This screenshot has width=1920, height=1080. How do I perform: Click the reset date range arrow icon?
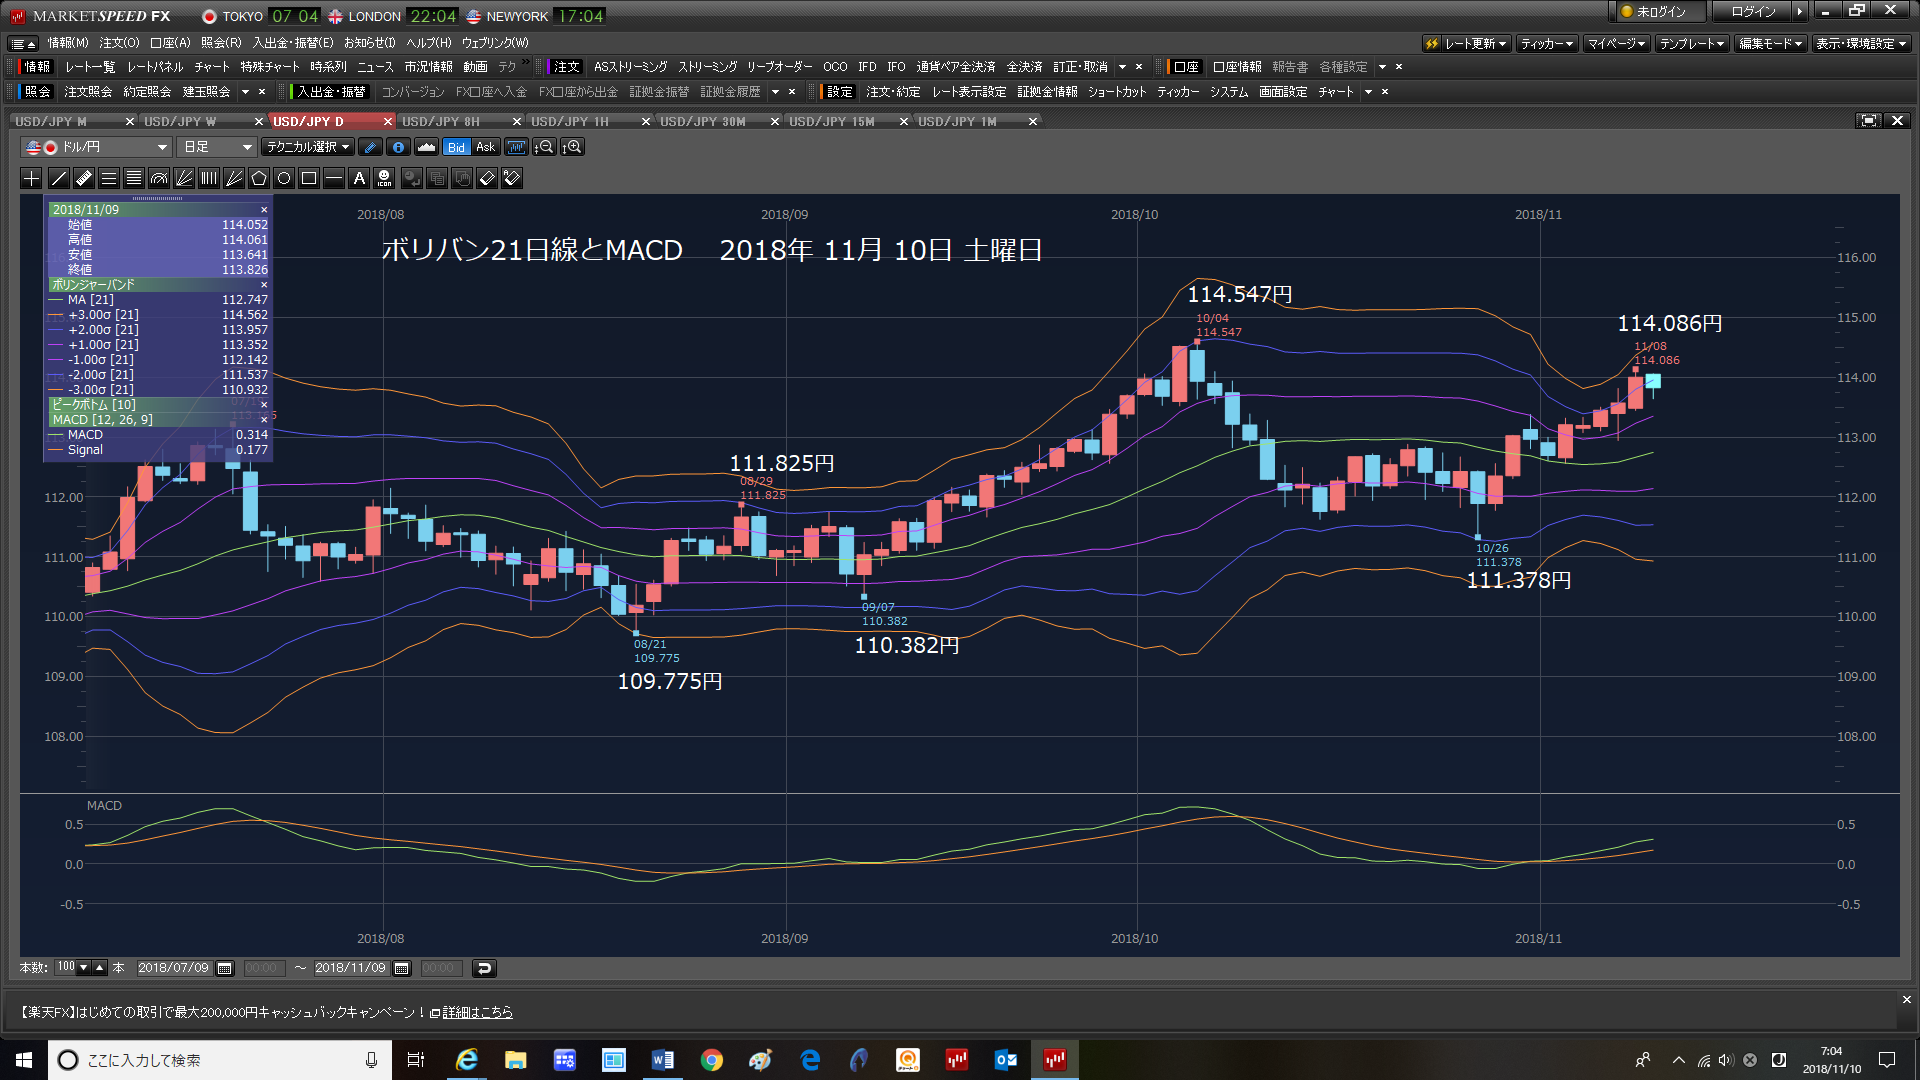484,968
